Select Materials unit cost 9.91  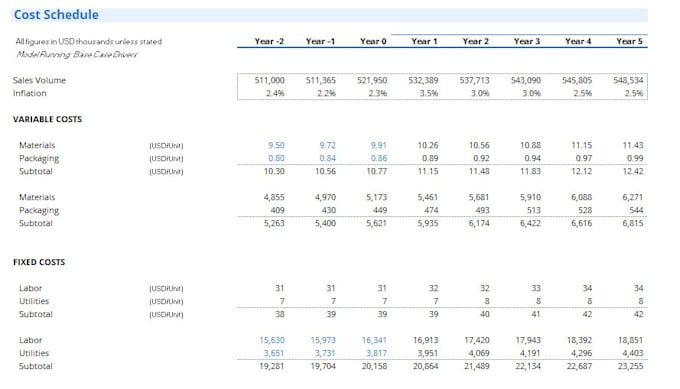[379, 145]
